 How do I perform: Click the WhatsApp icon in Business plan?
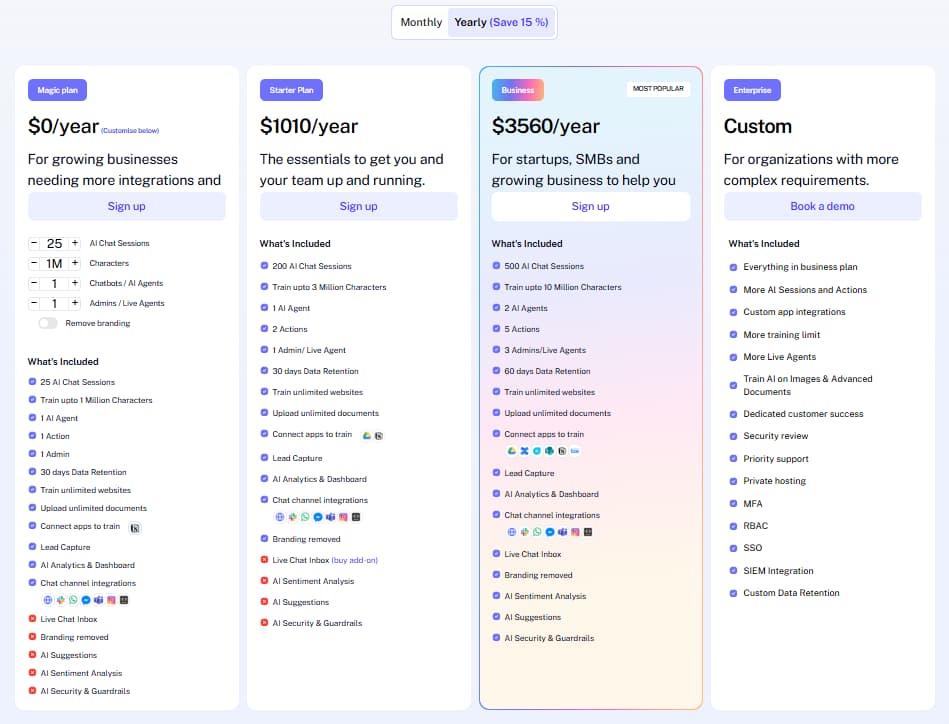[x=537, y=532]
